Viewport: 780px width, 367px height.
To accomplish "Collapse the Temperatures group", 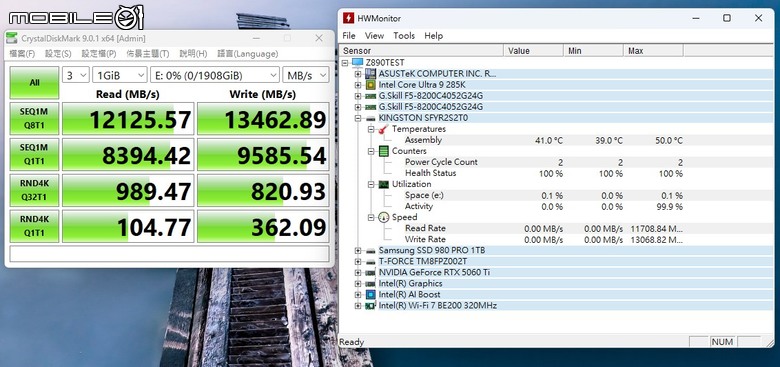I will point(371,129).
